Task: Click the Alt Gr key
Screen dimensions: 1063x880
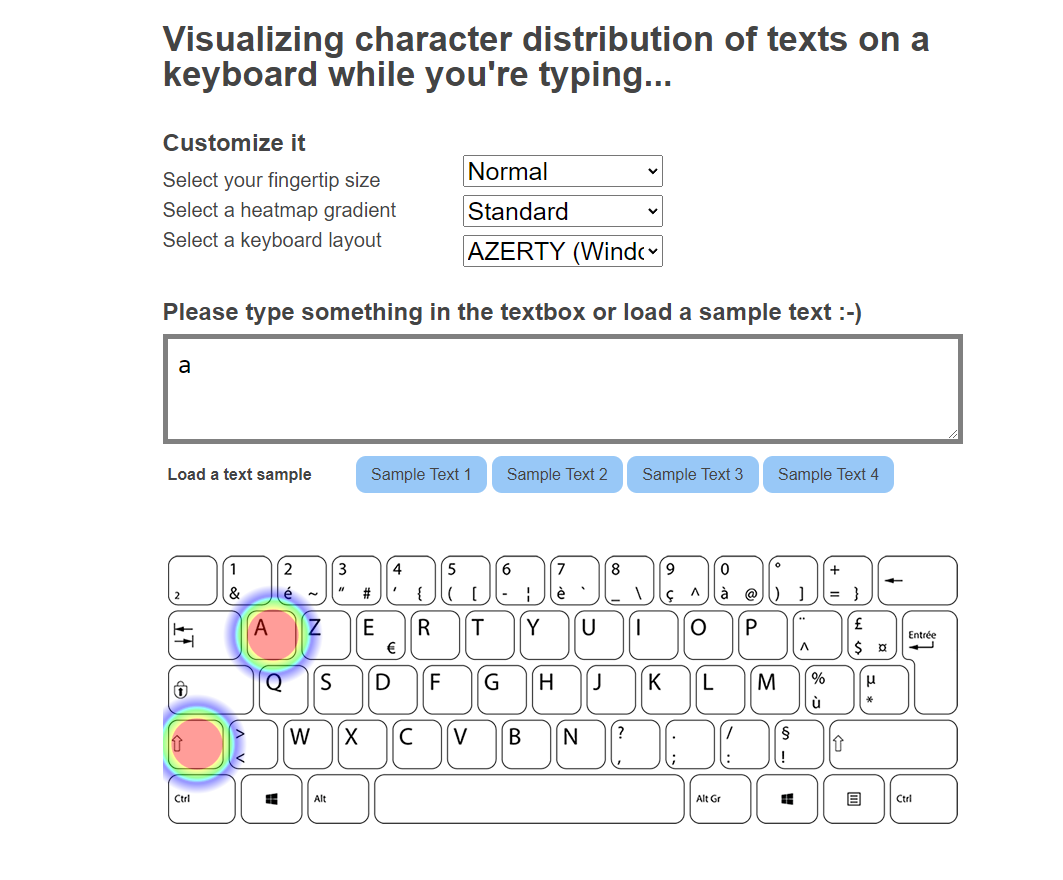Action: 721,799
